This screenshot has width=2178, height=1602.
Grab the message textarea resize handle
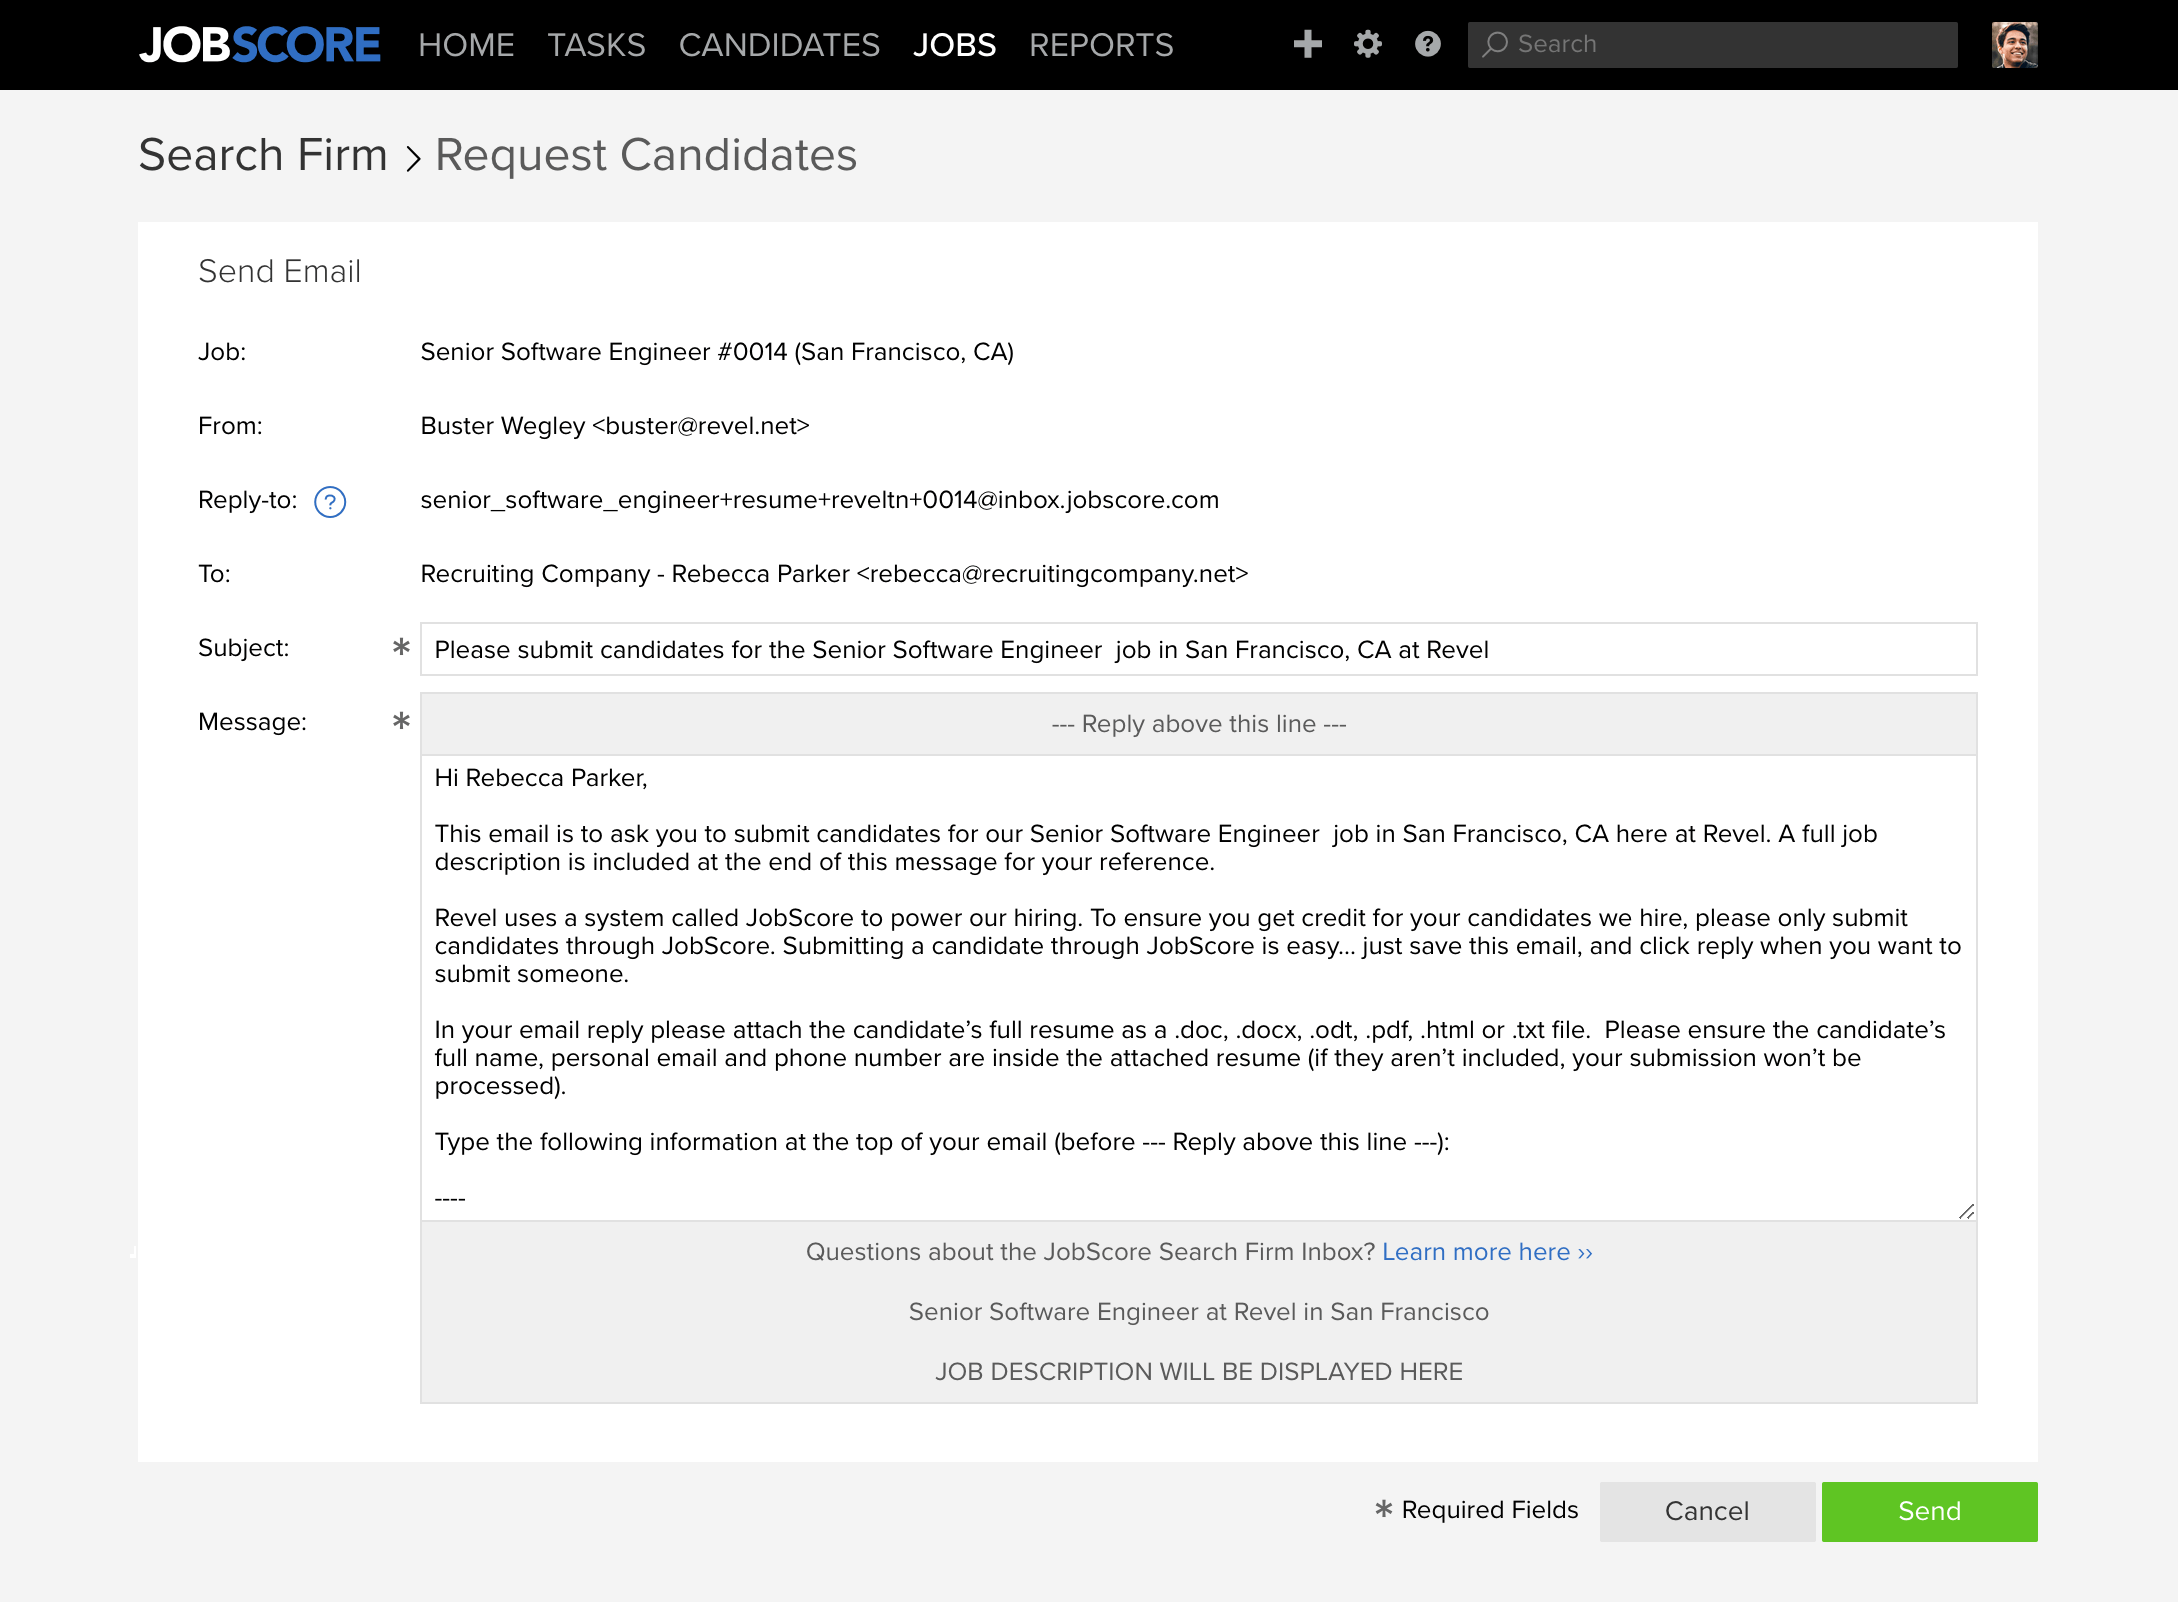pyautogui.click(x=1966, y=1211)
